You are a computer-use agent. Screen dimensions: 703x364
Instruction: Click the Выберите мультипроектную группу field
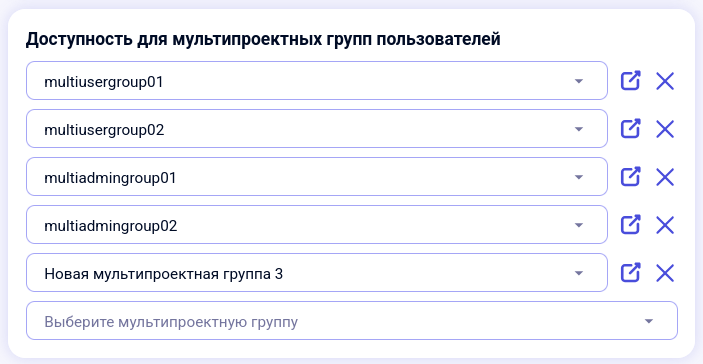click(352, 321)
